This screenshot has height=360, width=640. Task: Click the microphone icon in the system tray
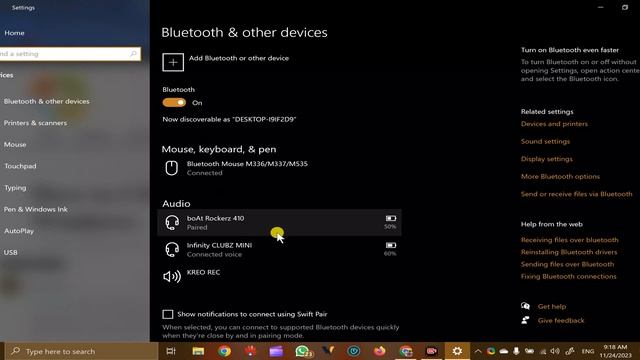tap(516, 351)
